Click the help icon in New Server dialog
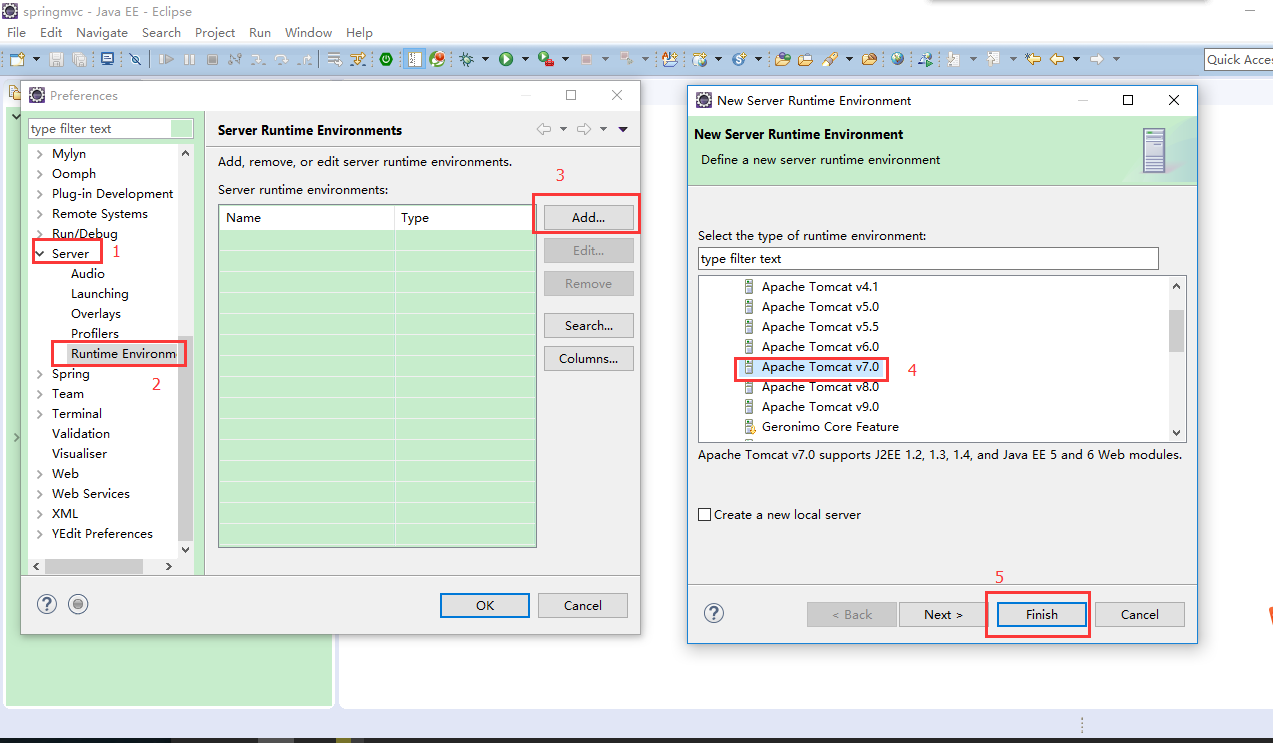 [714, 613]
